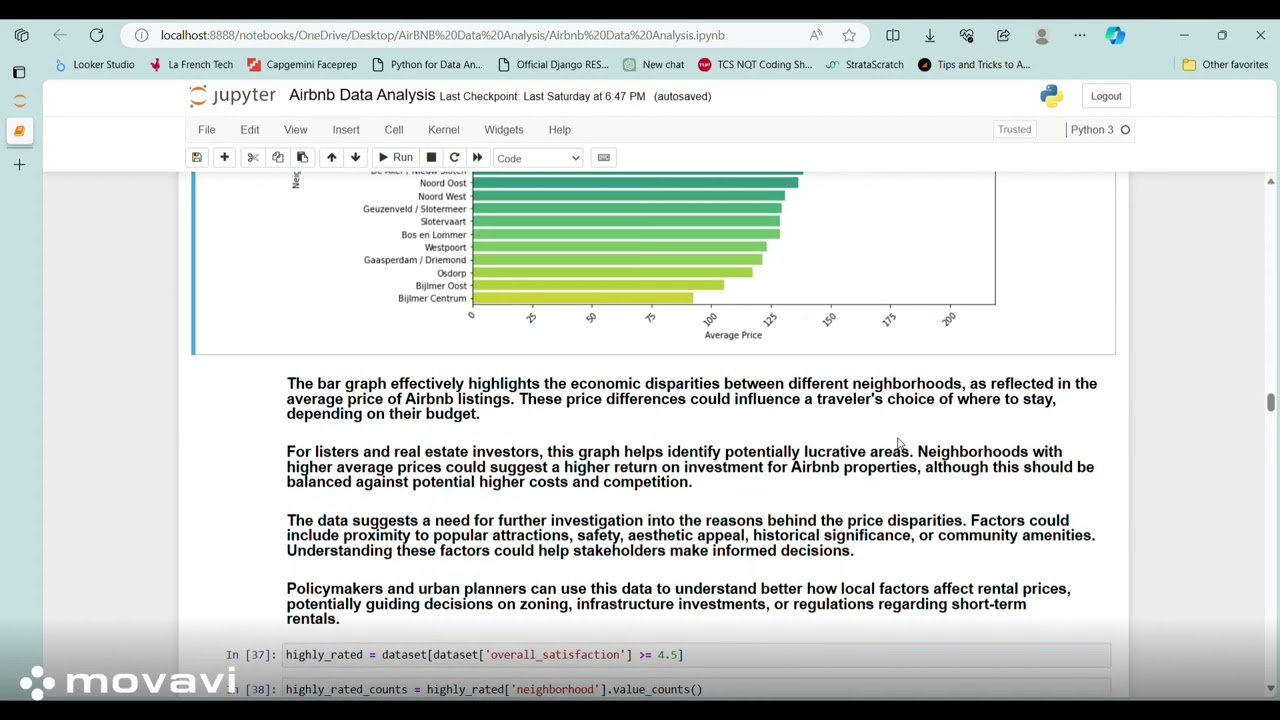Open the browser profile avatar
Image resolution: width=1280 pixels, height=720 pixels.
[1042, 35]
